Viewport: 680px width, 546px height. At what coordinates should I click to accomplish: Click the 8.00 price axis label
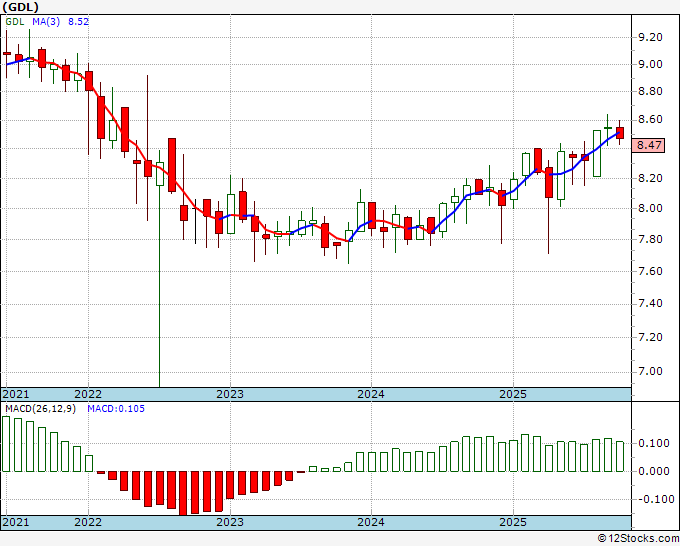tap(650, 208)
